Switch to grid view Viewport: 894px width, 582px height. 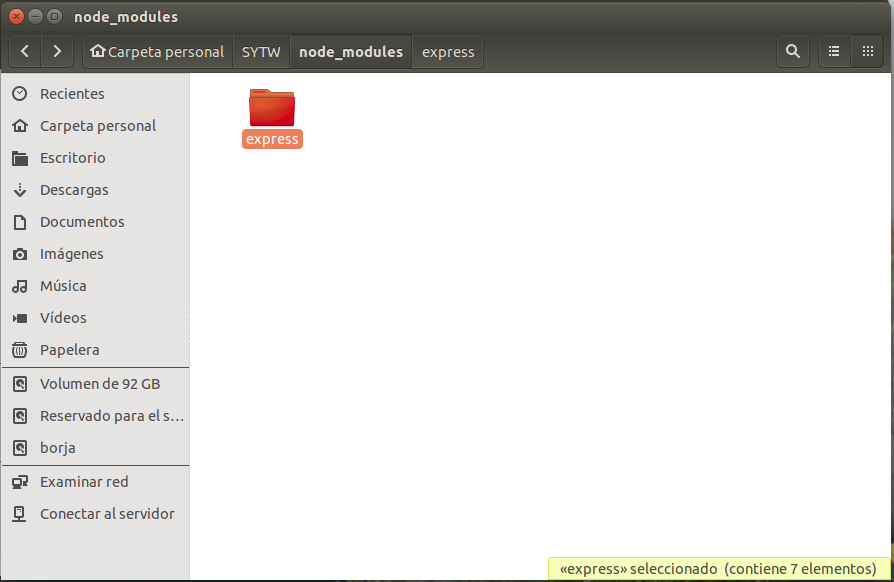868,51
